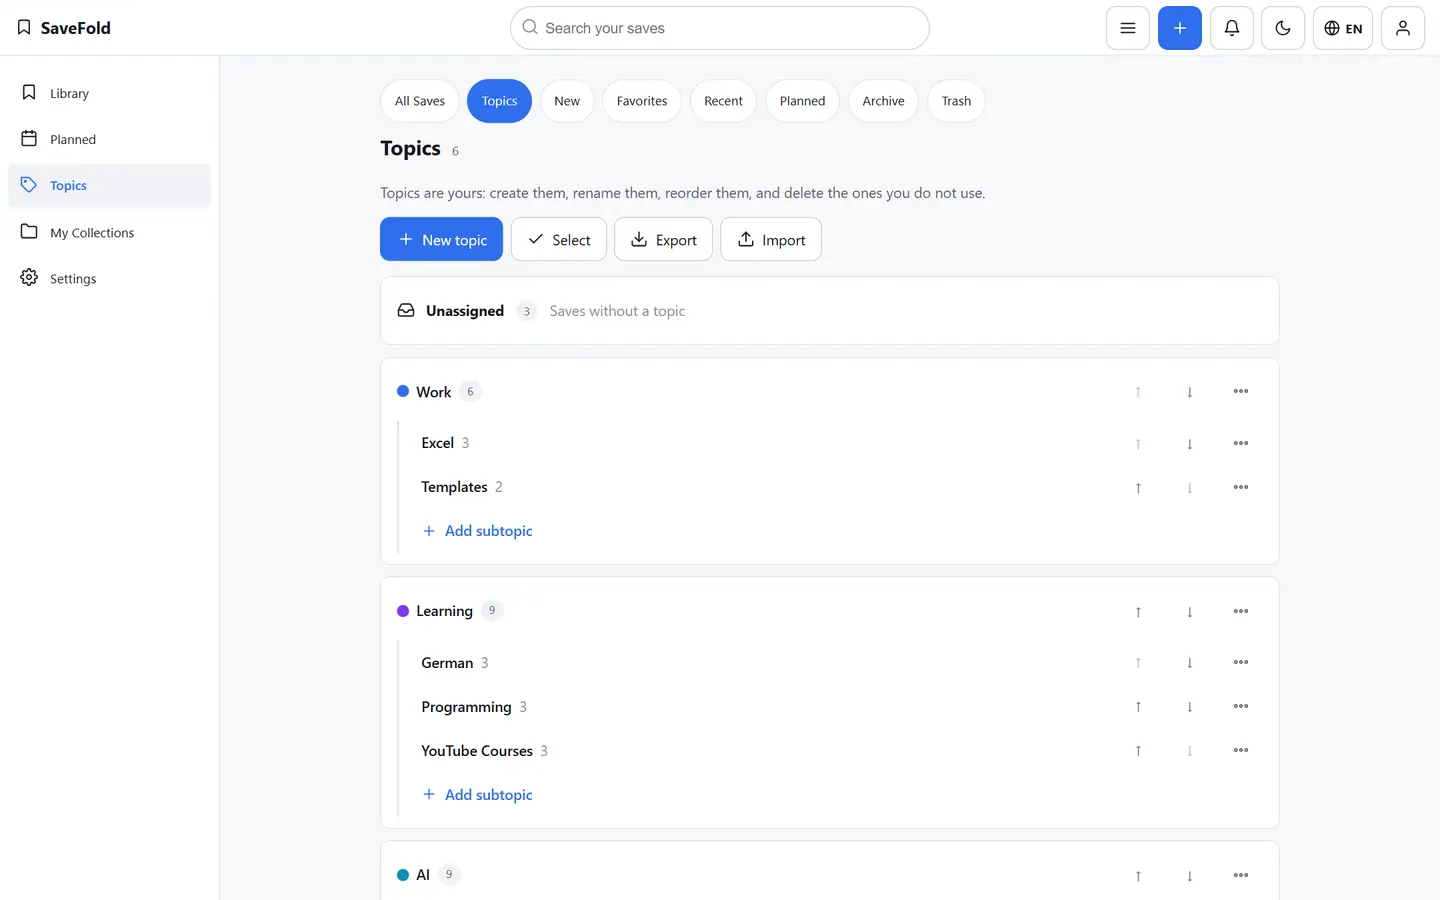Move Excel subtopic down
The width and height of the screenshot is (1440, 900).
1189,443
